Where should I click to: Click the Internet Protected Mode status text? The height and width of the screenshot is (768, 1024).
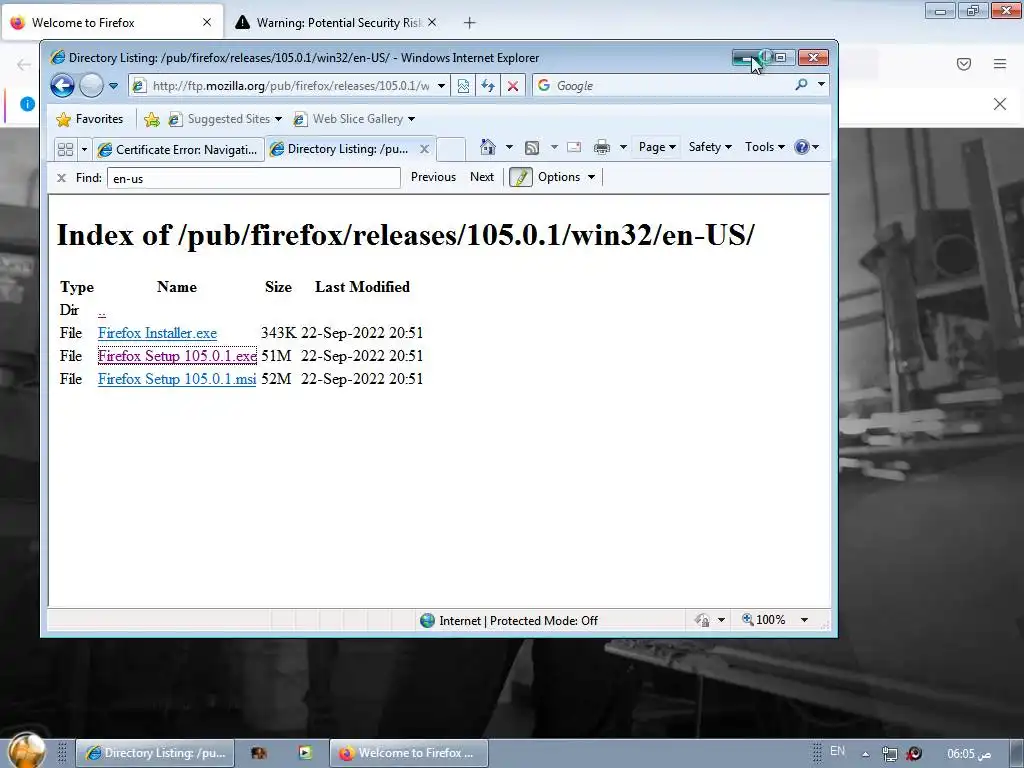click(519, 620)
